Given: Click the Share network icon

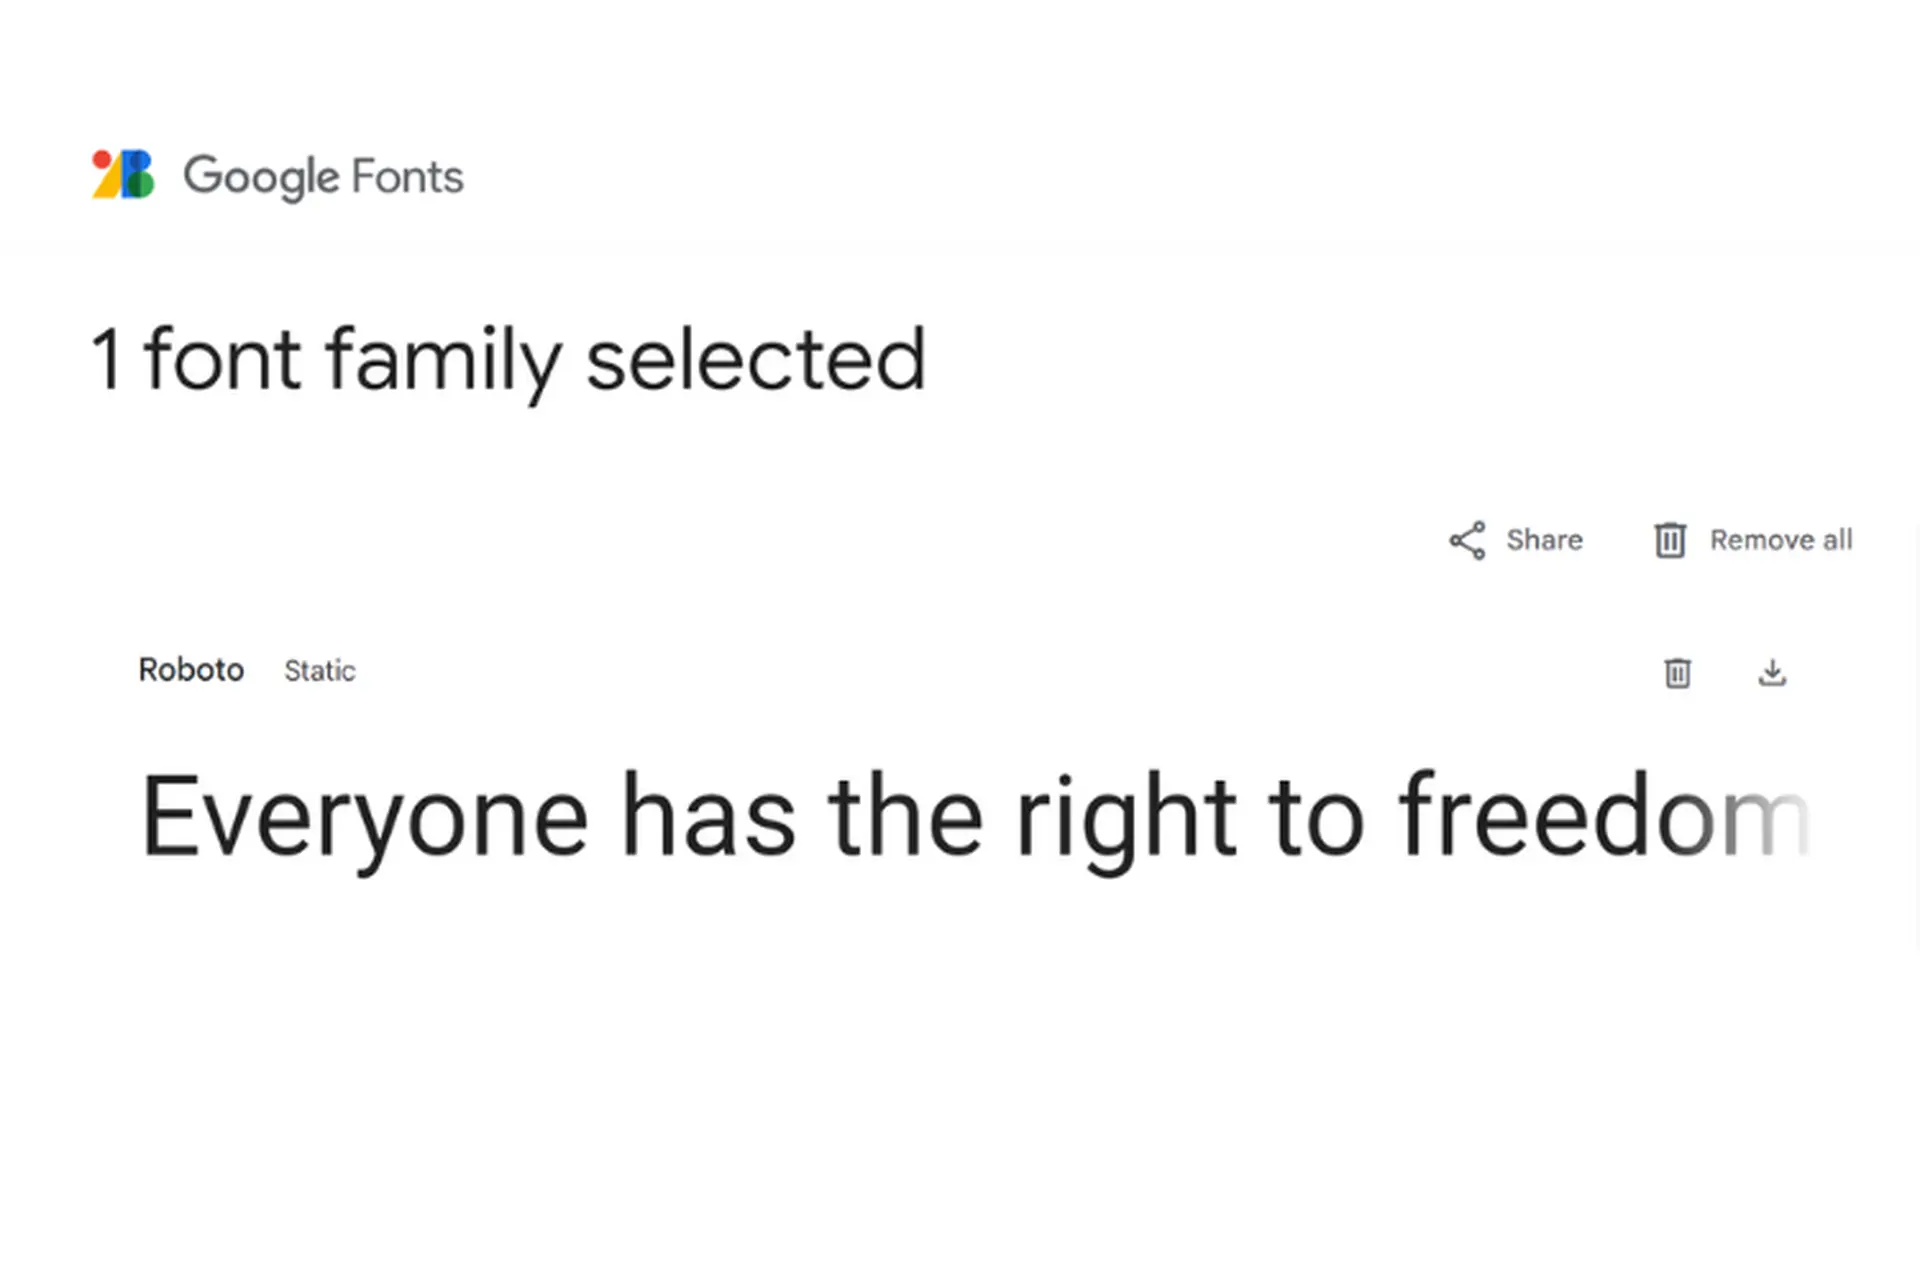Looking at the screenshot, I should click(1467, 541).
